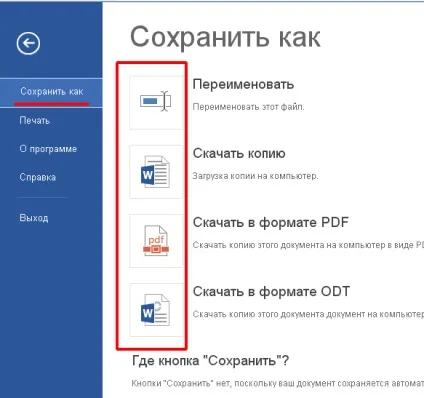Click the Сохранить как page title
This screenshot has width=424, height=398.
[x=225, y=37]
